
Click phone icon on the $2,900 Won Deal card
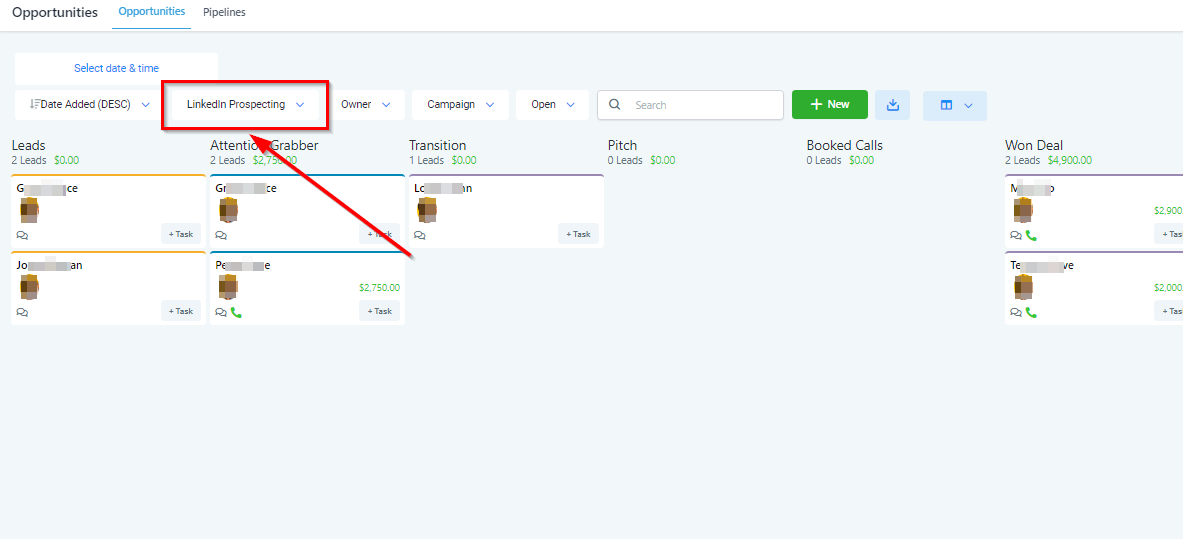(1031, 235)
